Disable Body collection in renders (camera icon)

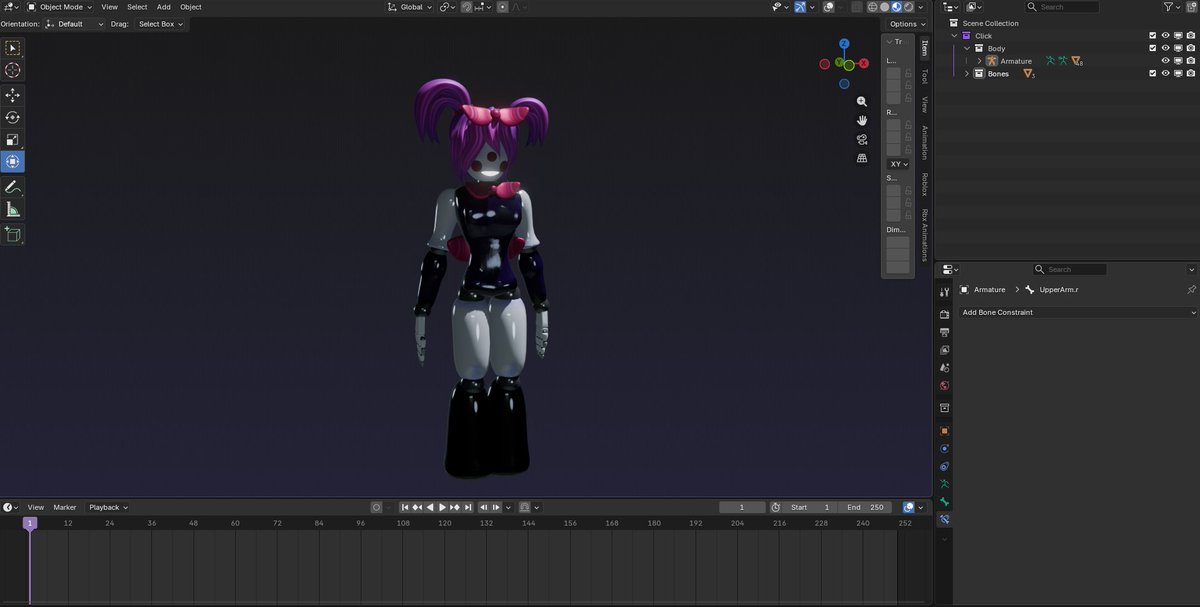(x=1190, y=48)
